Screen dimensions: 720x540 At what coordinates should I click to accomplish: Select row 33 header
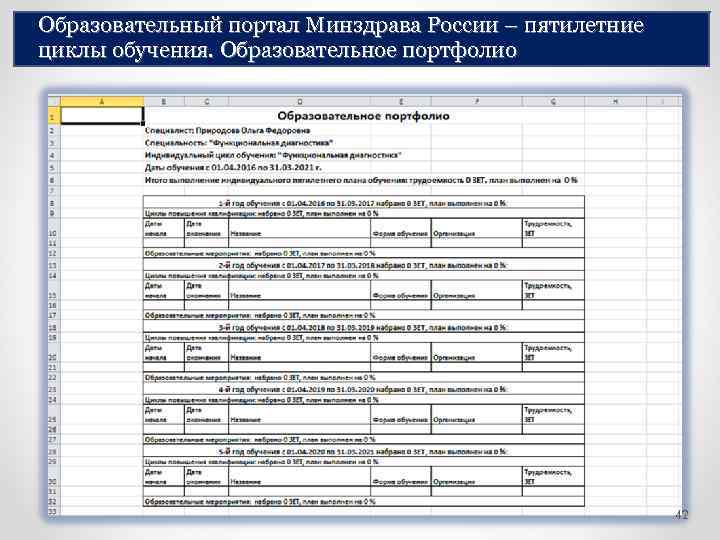tap(54, 512)
